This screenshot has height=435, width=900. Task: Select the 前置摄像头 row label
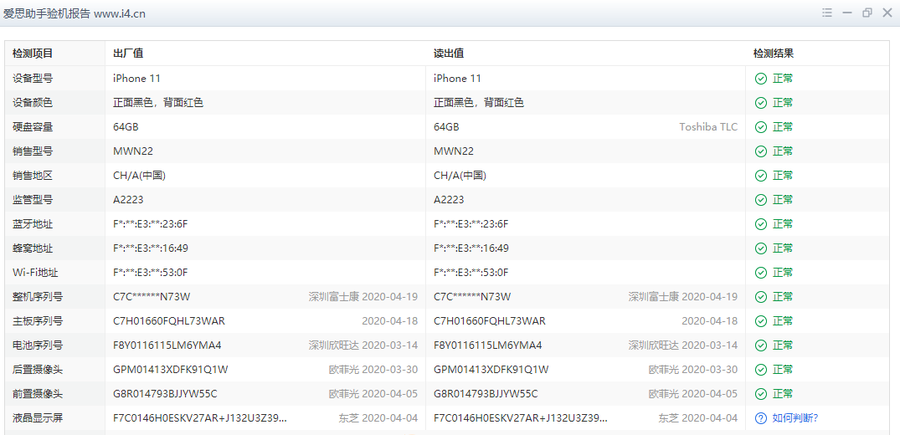[38, 394]
